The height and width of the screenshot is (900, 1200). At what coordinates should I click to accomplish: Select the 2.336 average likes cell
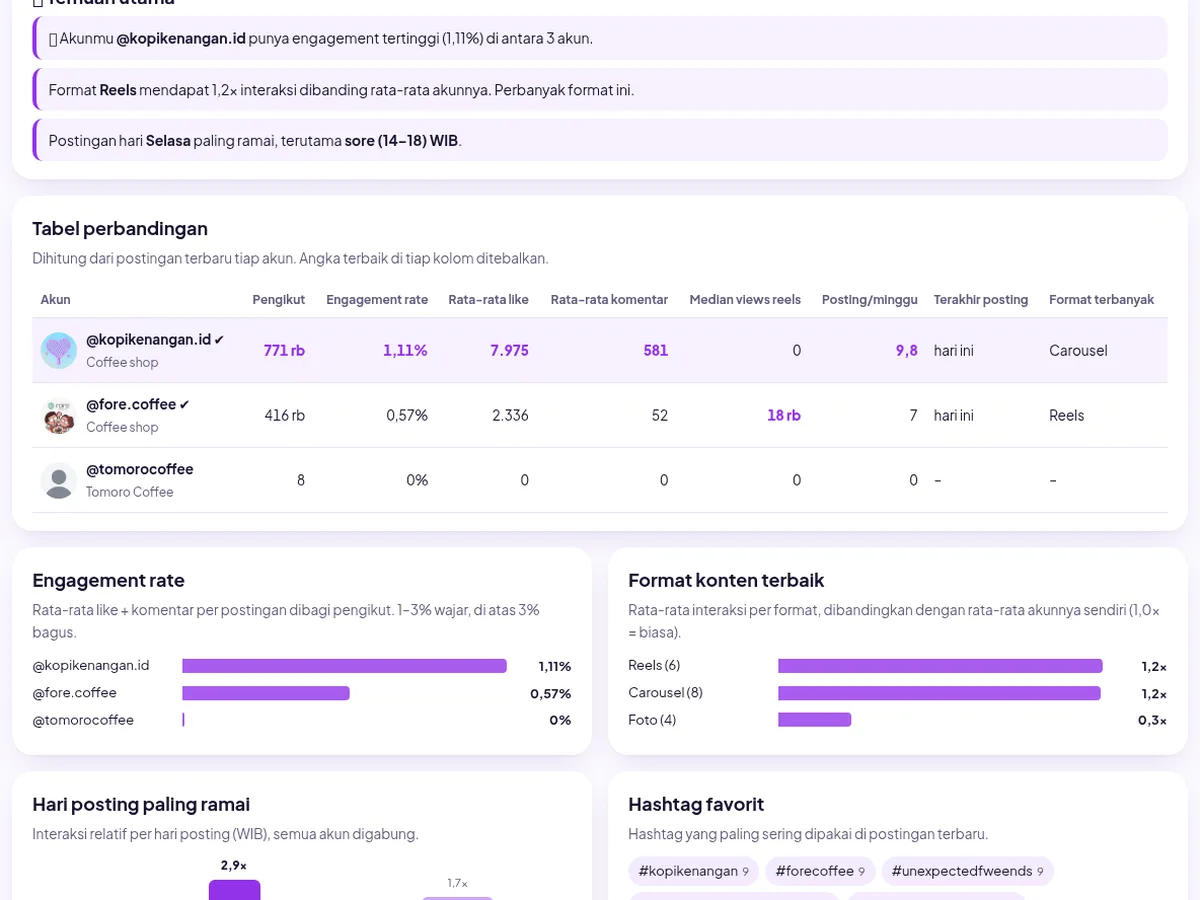point(510,416)
